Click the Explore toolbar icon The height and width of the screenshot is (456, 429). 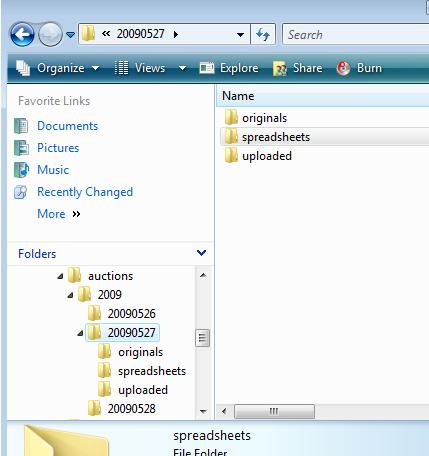click(207, 68)
